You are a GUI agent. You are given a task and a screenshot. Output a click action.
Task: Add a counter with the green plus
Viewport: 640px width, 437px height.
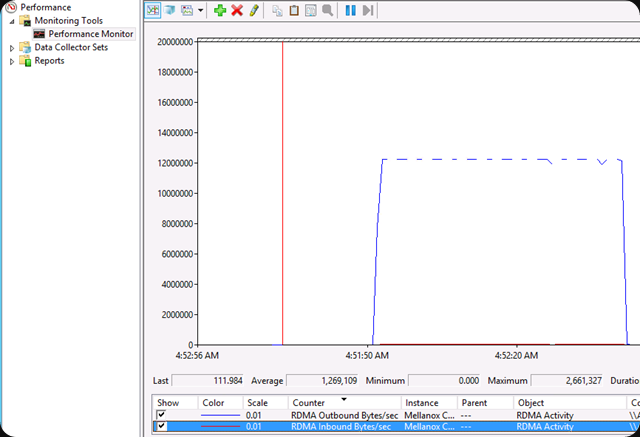[220, 10]
